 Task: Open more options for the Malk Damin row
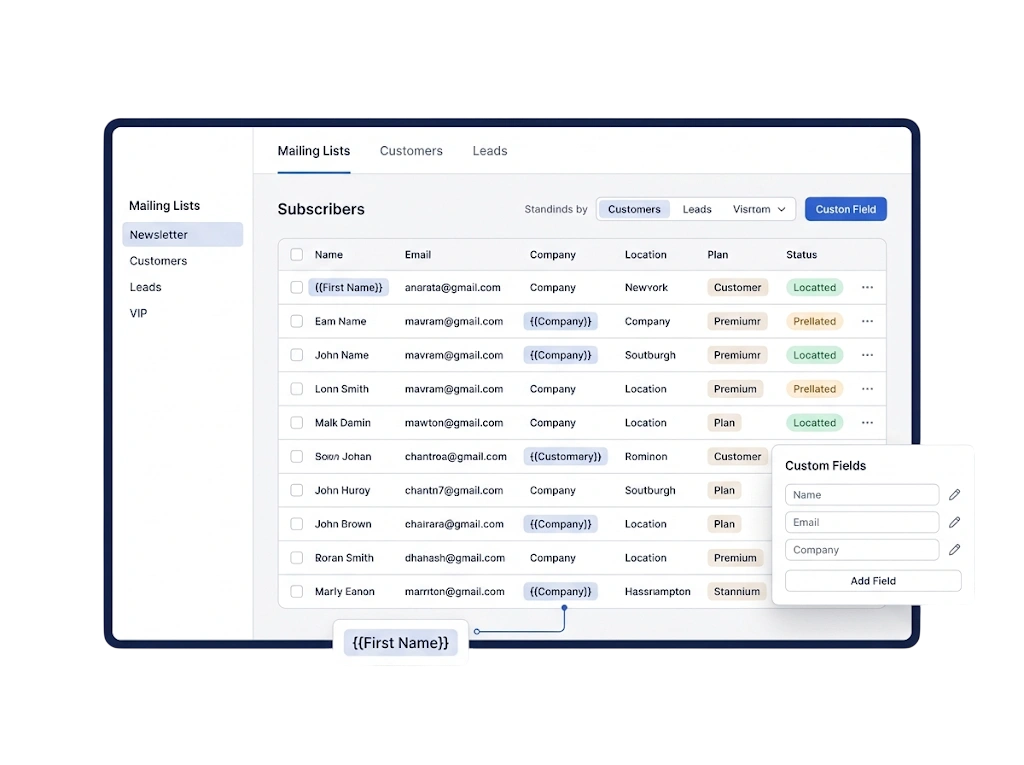[867, 423]
